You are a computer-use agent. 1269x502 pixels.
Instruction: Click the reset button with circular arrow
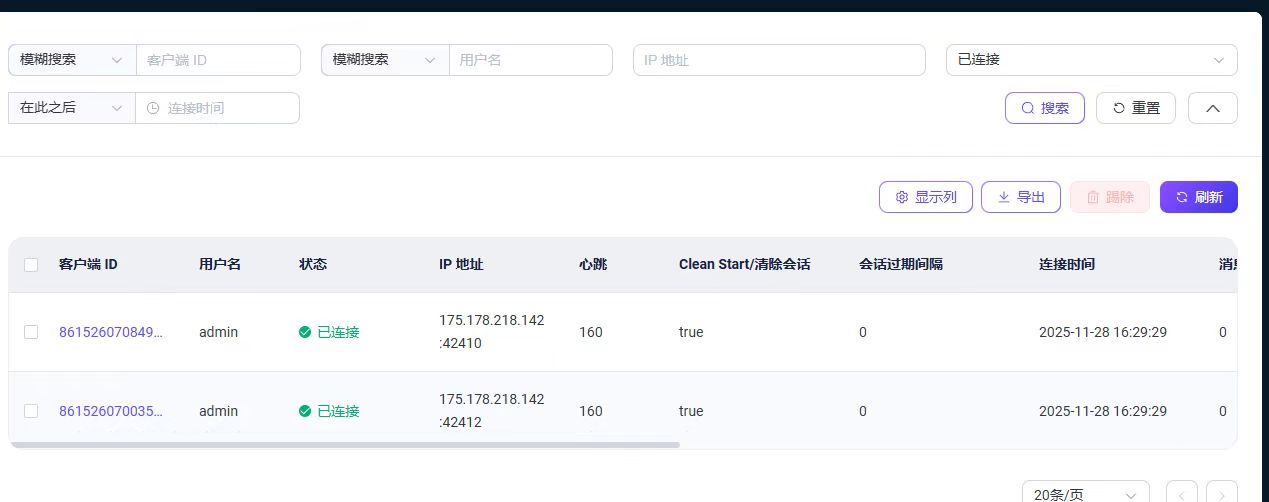tap(1135, 108)
